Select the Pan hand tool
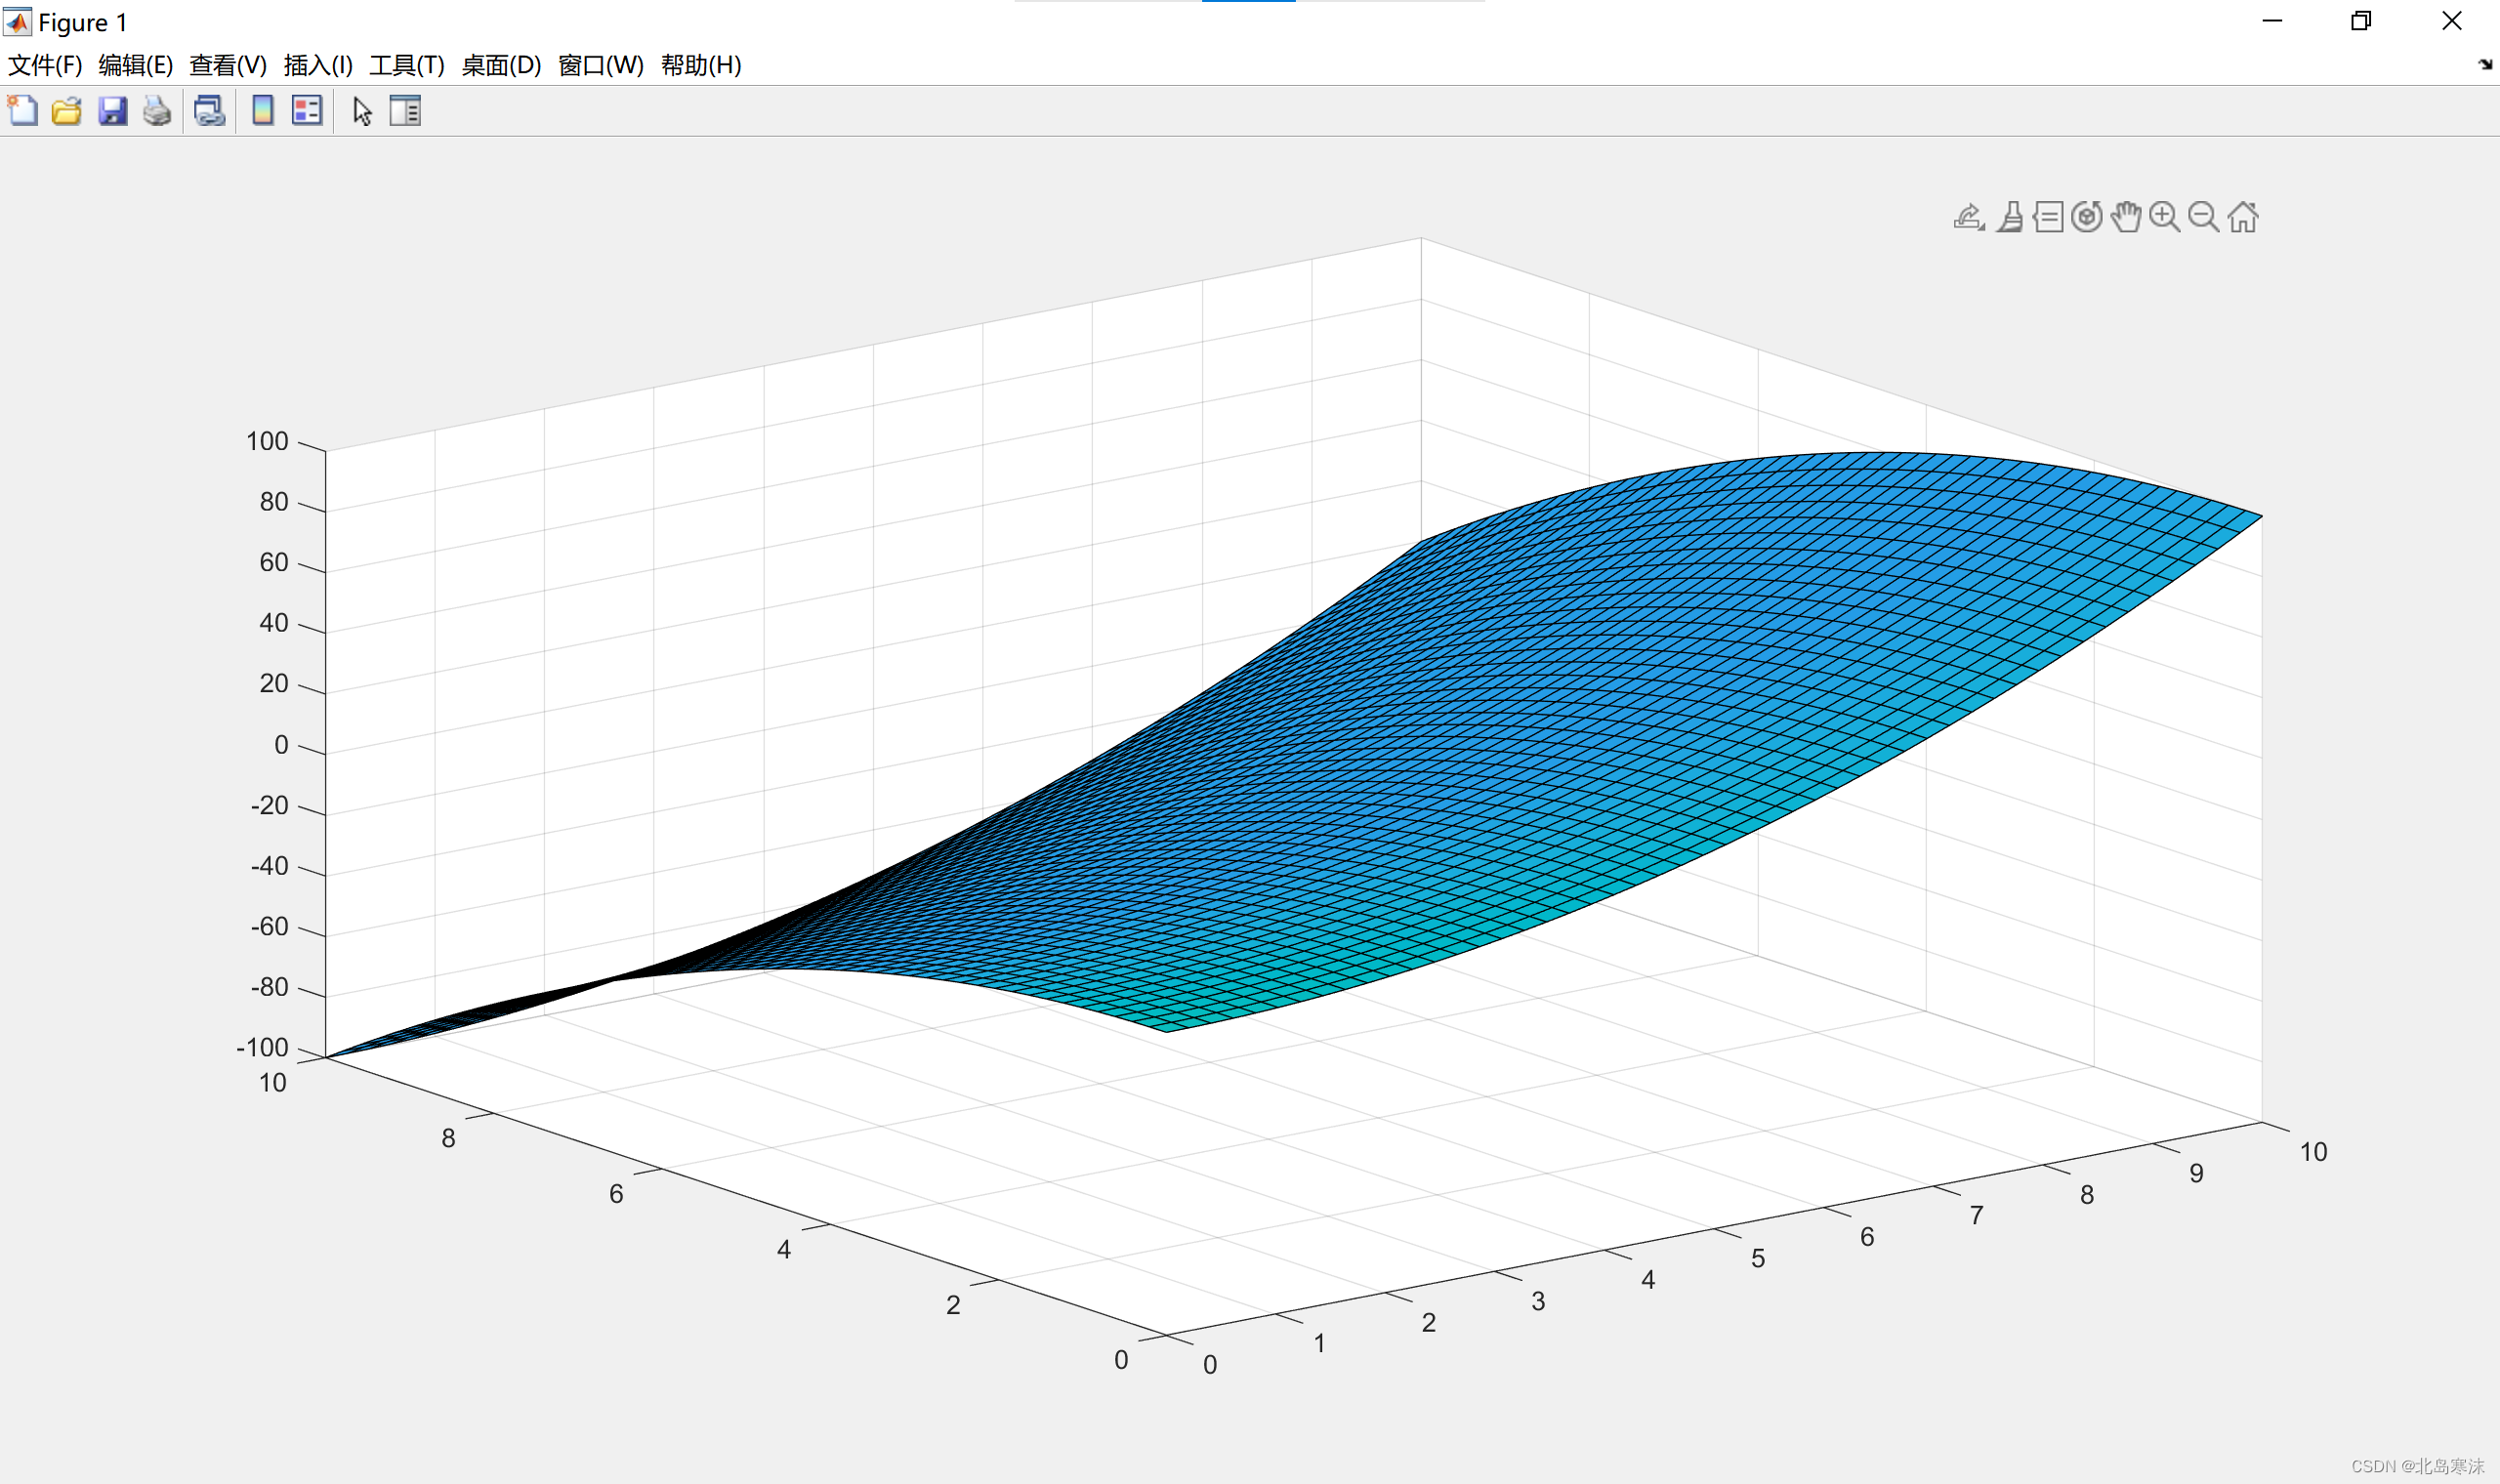The image size is (2500, 1484). 2126,216
